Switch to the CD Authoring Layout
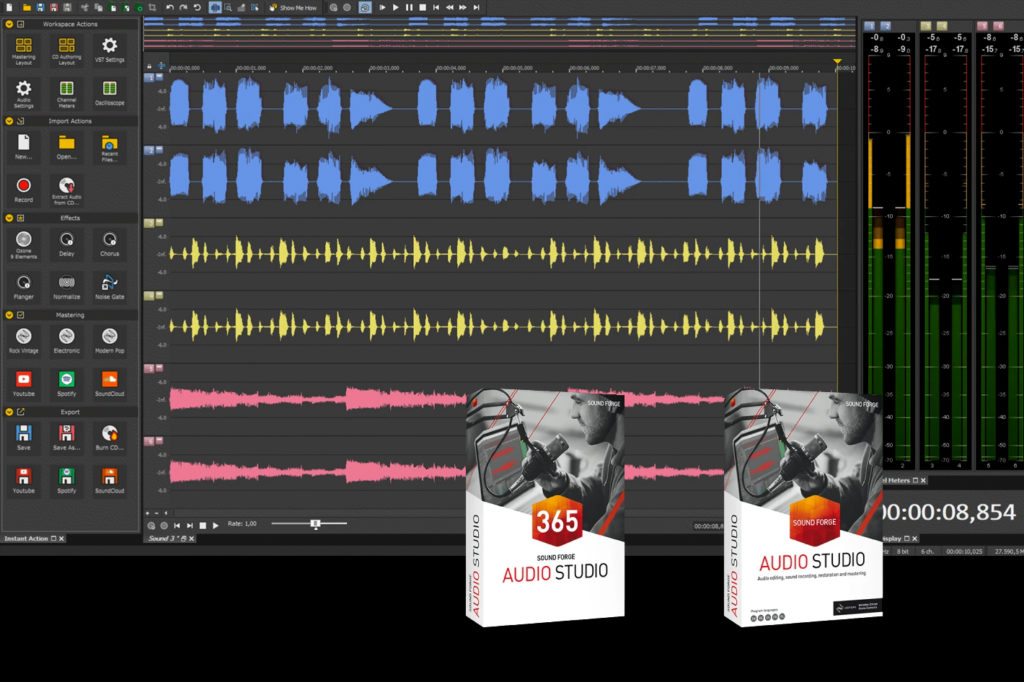Screen dimensions: 1024x682 (67, 50)
